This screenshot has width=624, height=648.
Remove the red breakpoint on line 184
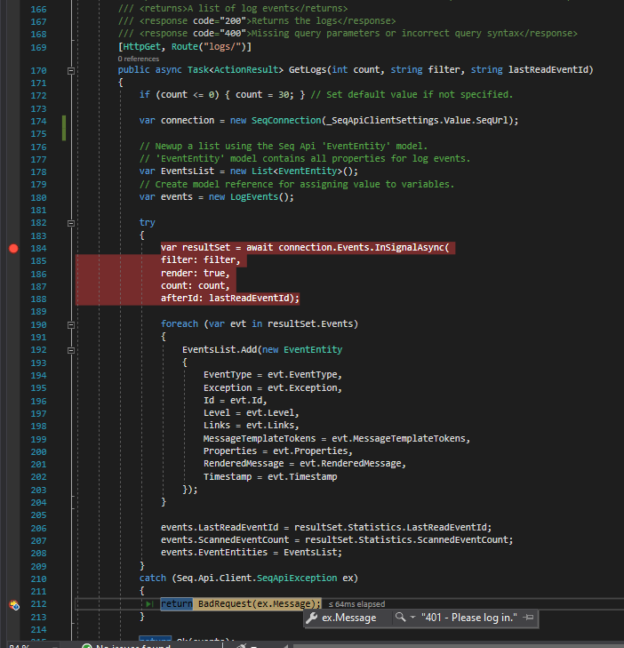(x=14, y=248)
